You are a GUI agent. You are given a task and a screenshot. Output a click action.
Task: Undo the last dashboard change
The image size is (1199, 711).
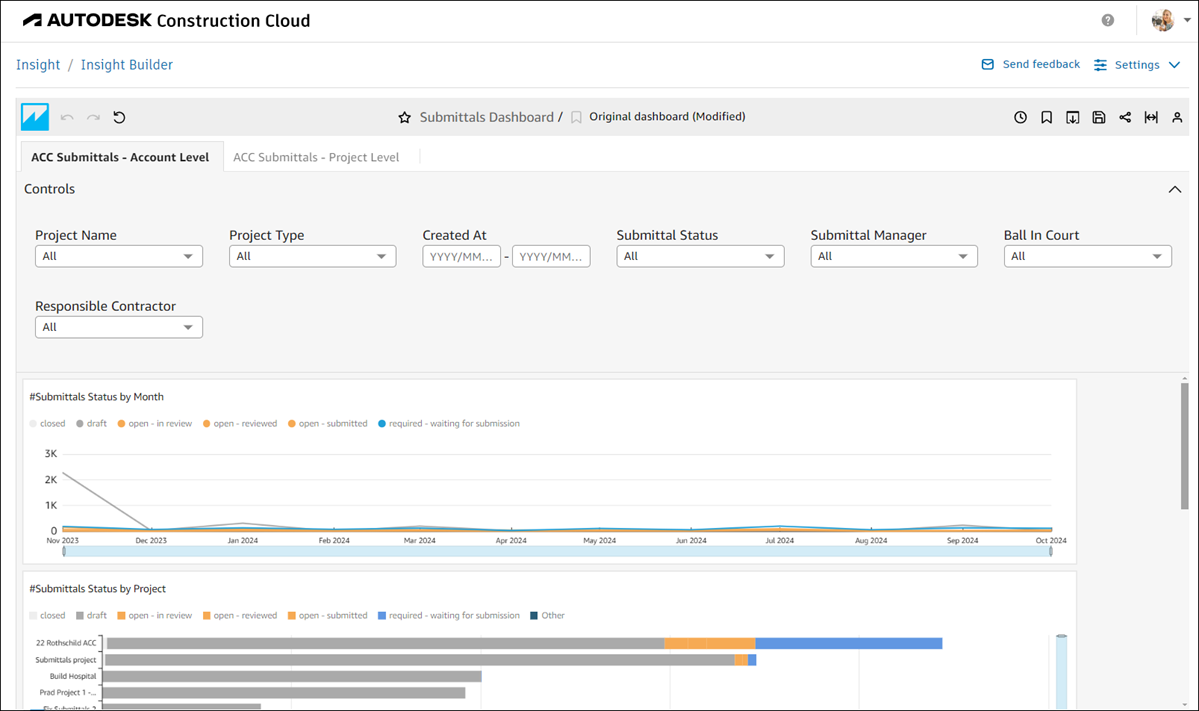click(x=67, y=117)
